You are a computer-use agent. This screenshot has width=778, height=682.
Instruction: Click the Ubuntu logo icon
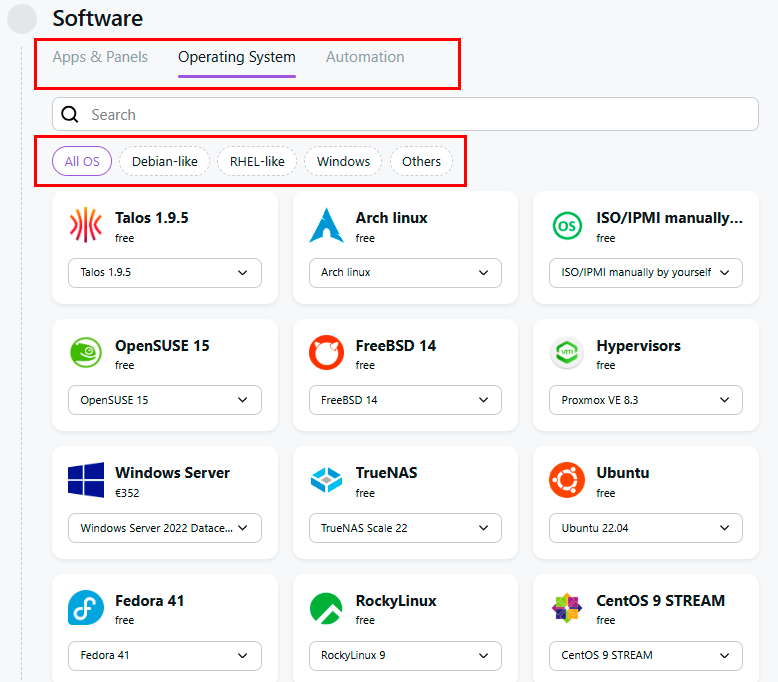tap(567, 480)
